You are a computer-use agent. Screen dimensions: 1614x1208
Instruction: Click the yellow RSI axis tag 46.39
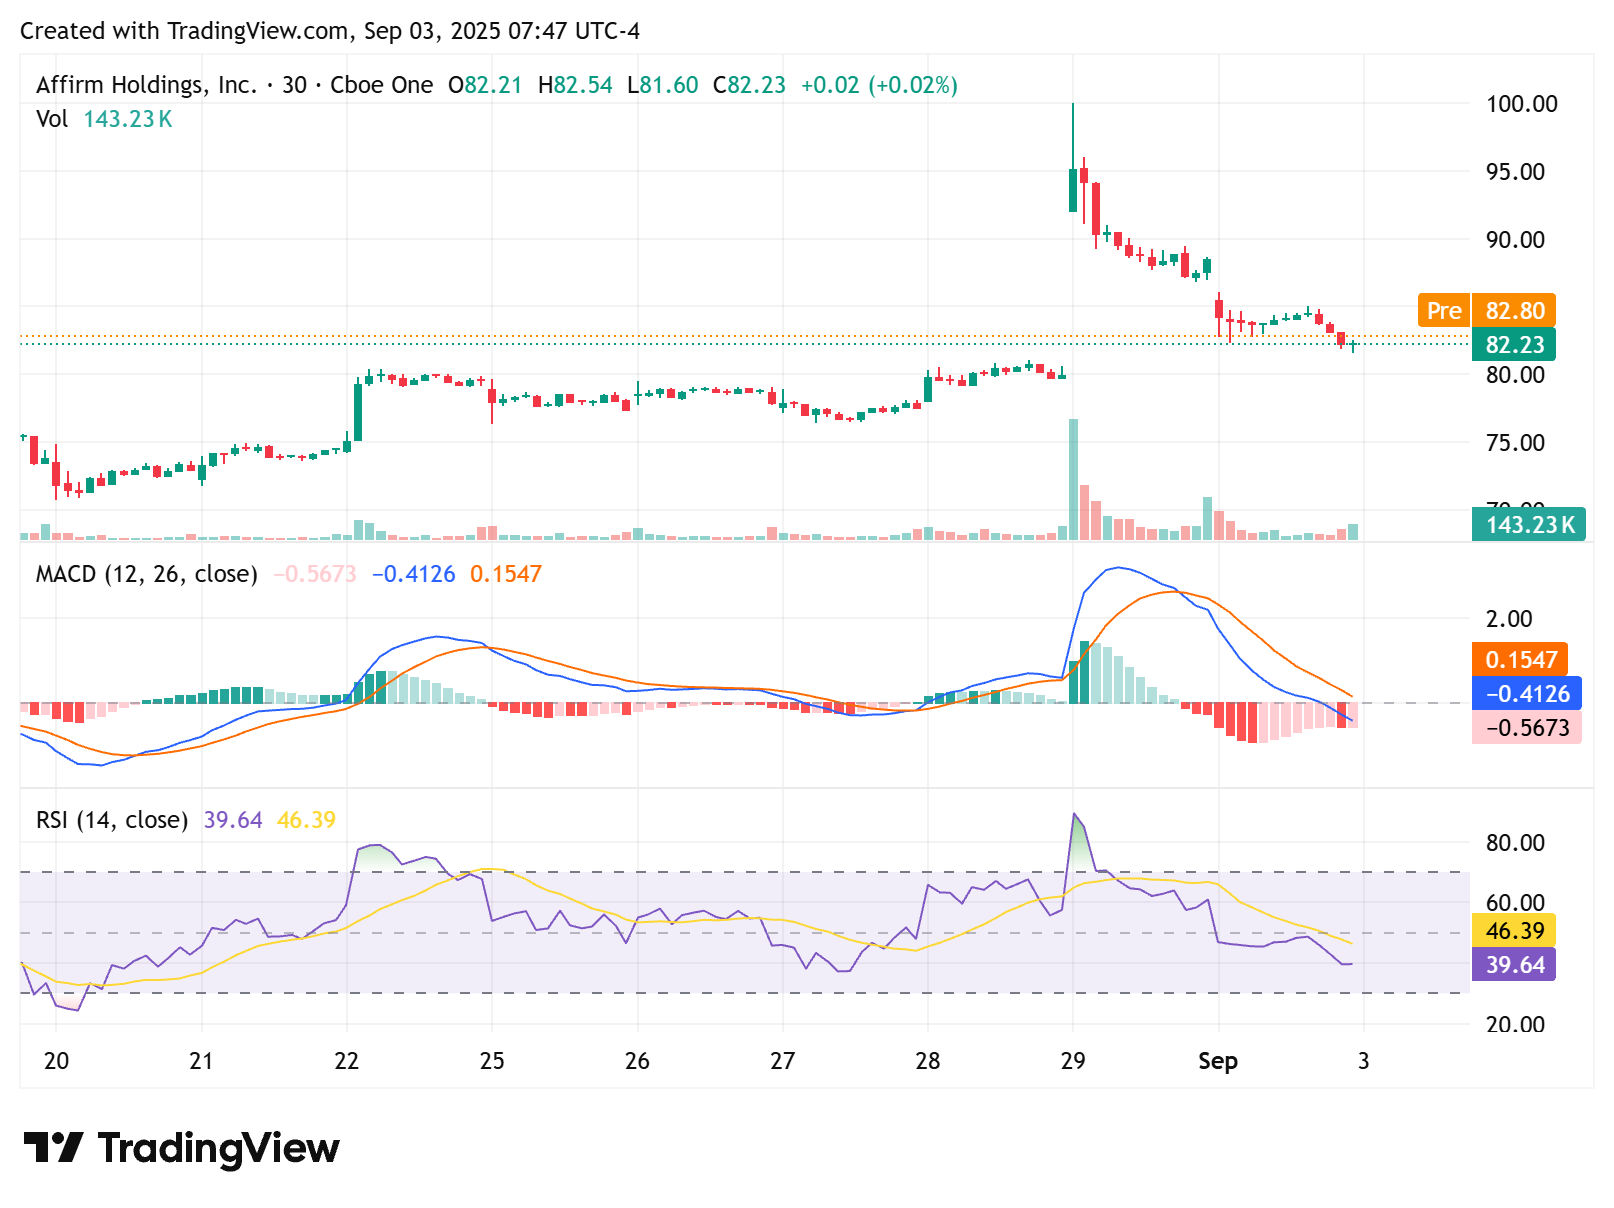[x=1514, y=931]
